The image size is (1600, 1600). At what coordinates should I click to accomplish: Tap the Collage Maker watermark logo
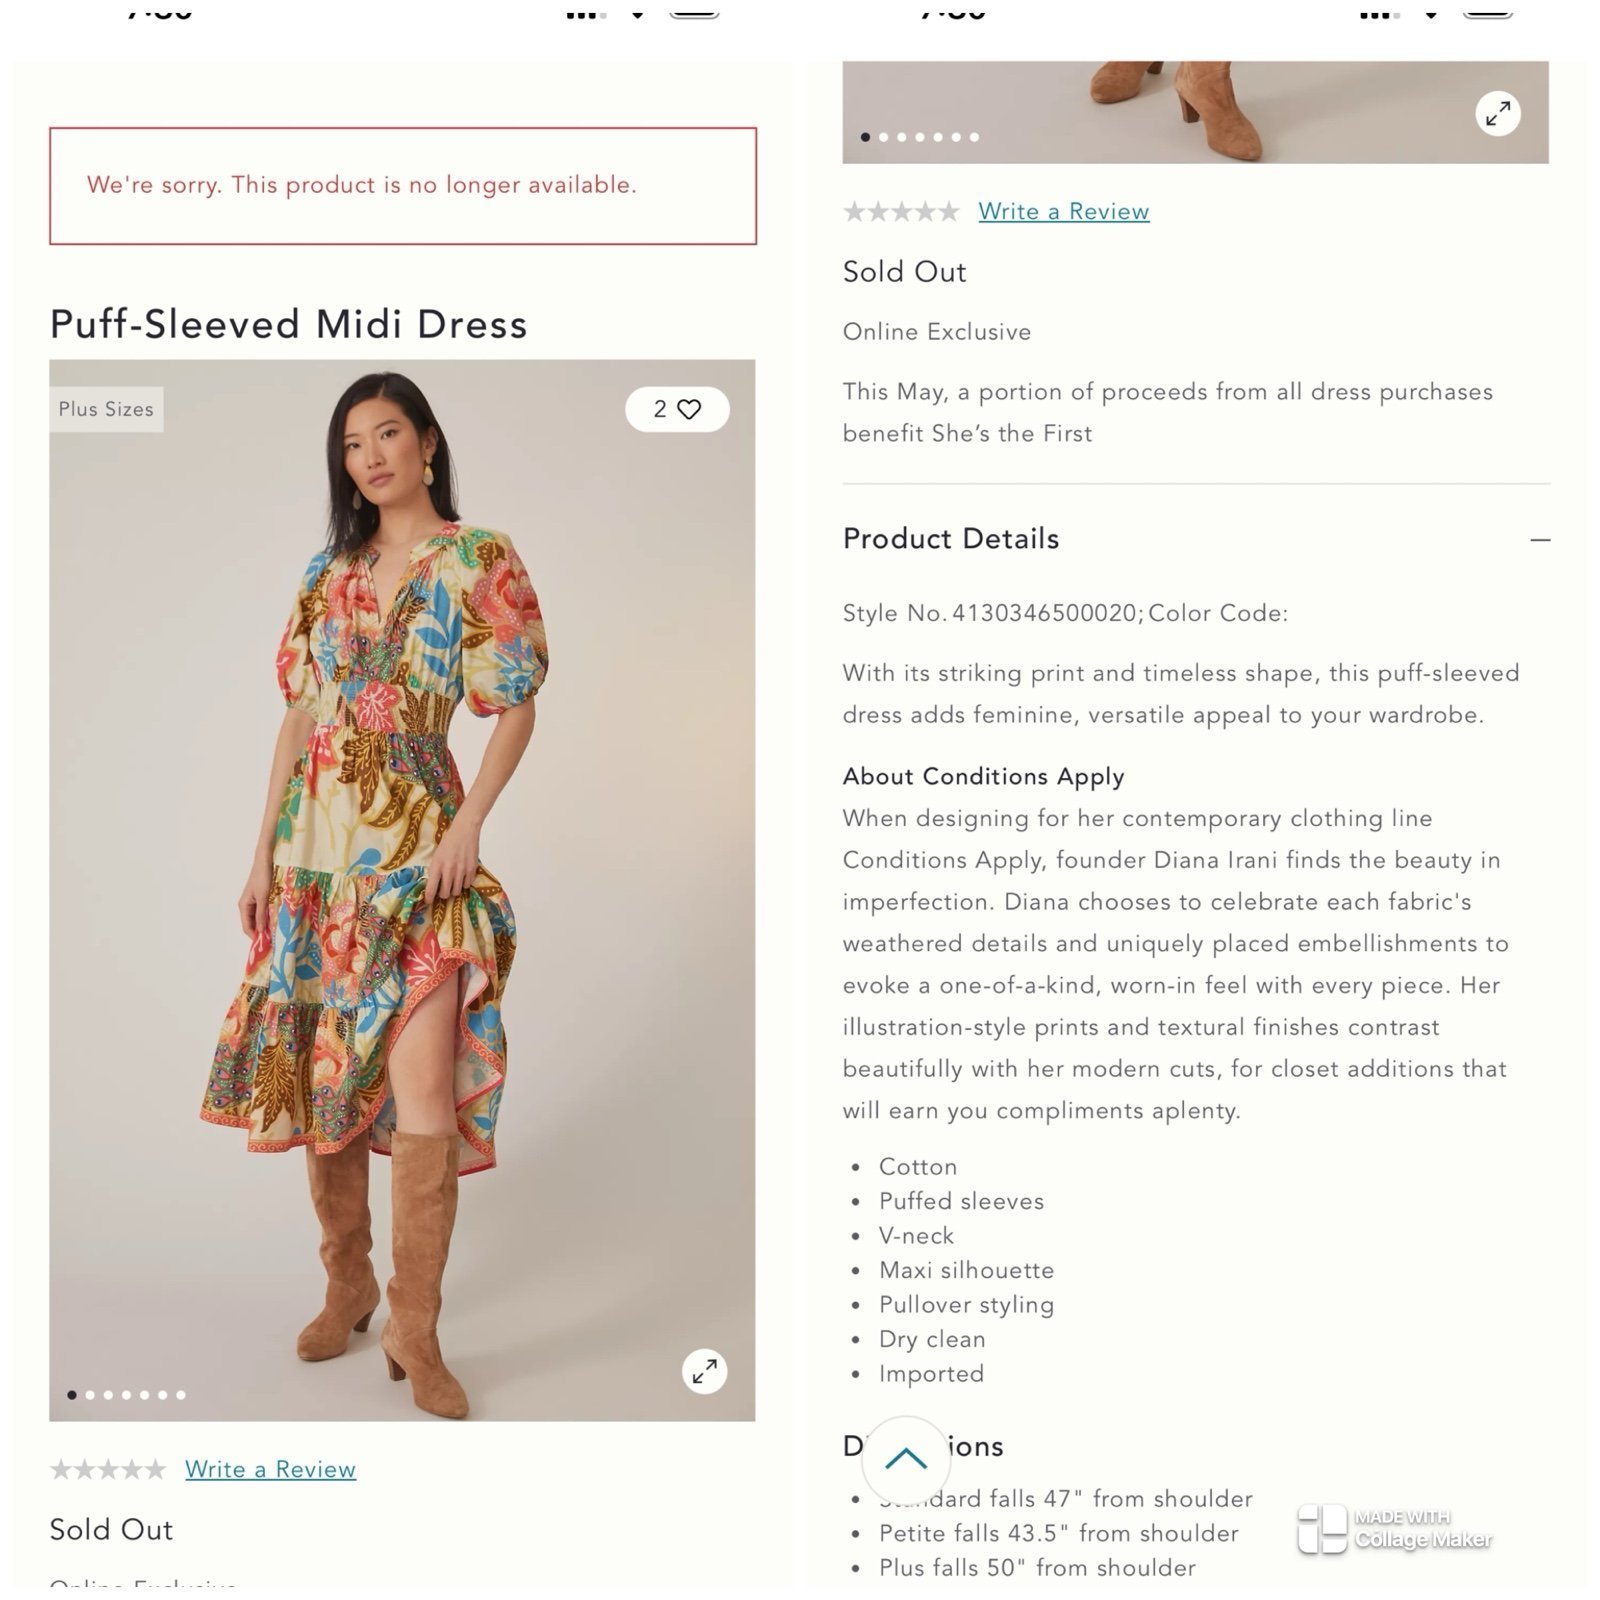[1394, 1529]
